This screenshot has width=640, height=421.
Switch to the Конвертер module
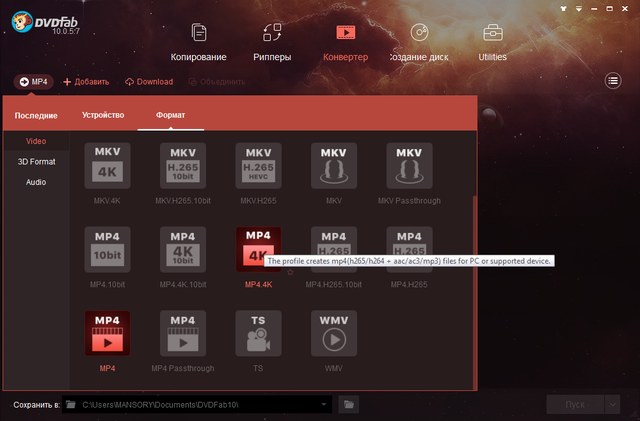click(346, 42)
